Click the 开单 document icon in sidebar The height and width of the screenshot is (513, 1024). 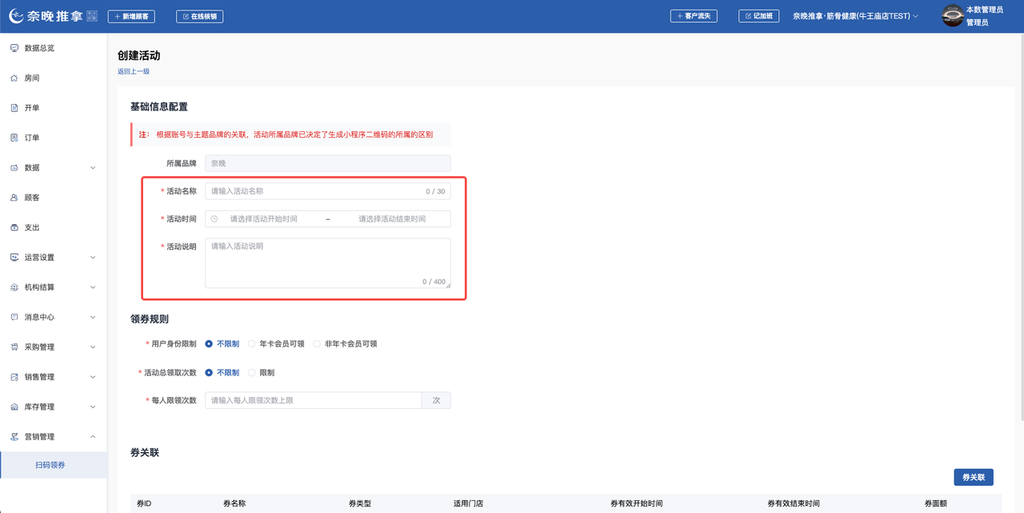14,108
